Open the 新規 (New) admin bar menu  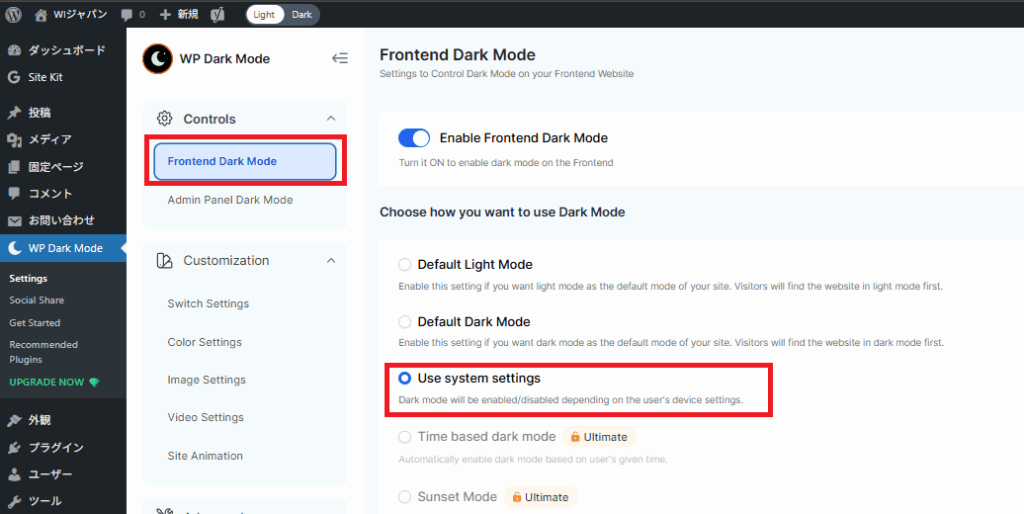(x=178, y=15)
